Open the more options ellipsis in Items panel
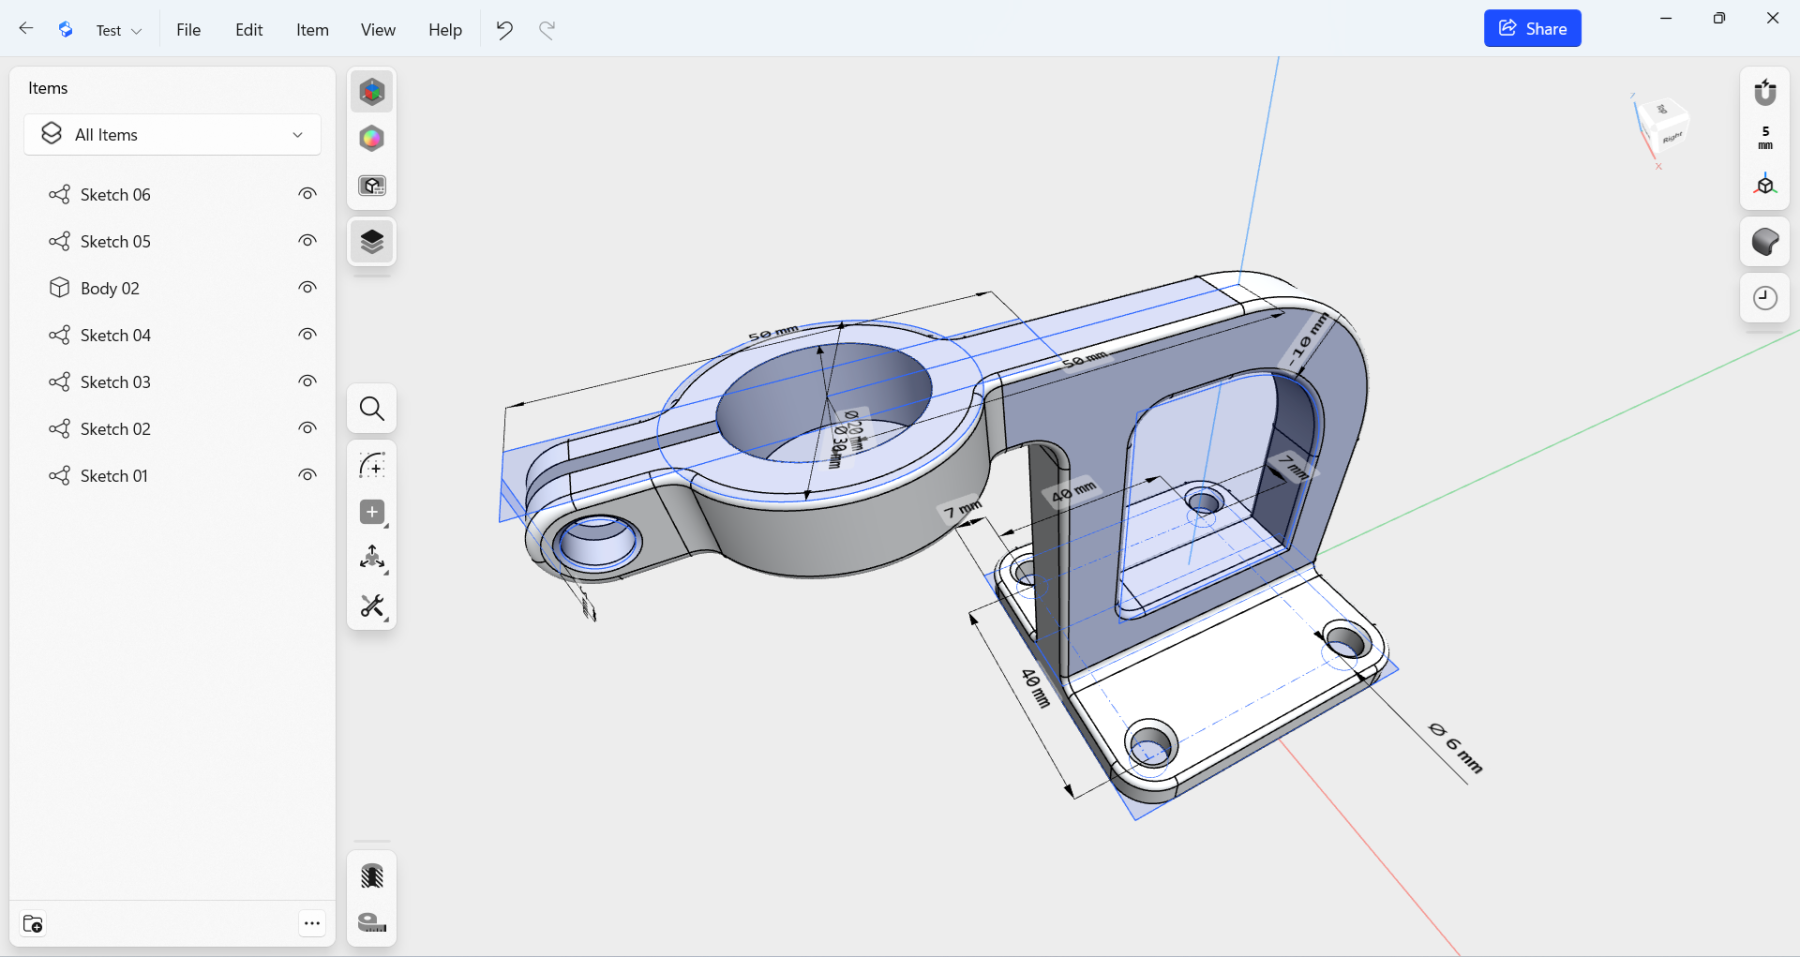The image size is (1800, 957). click(x=312, y=924)
